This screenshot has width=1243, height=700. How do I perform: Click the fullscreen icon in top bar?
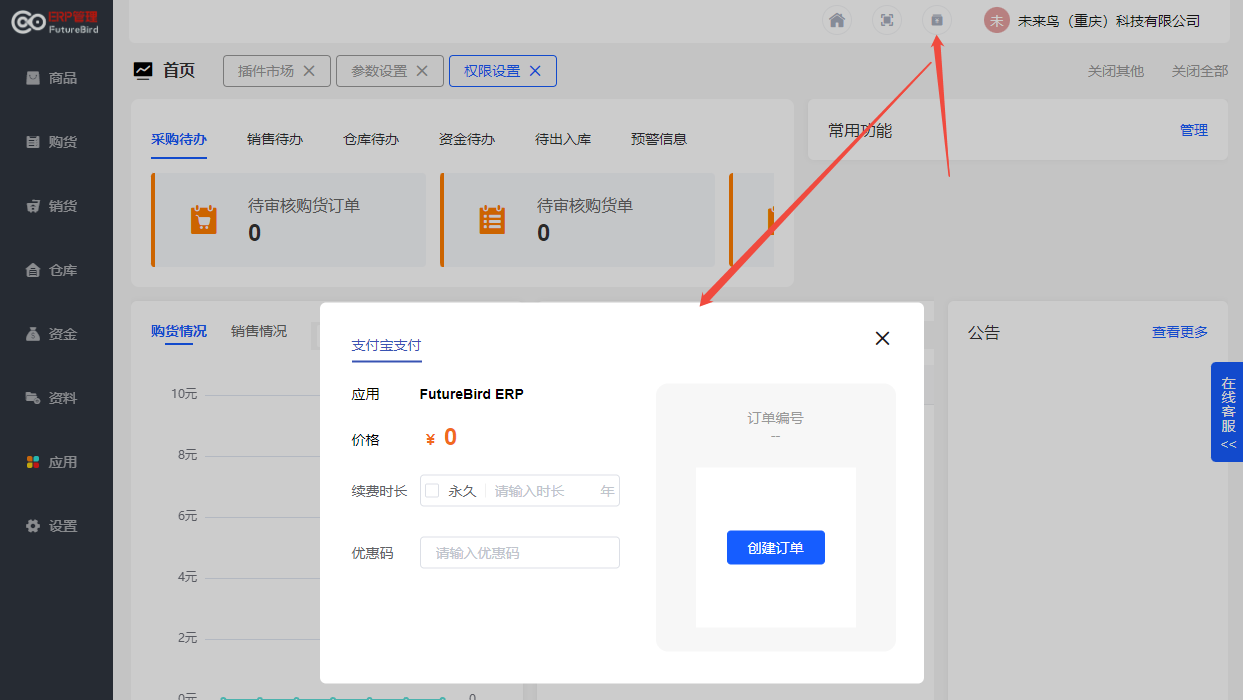click(886, 20)
